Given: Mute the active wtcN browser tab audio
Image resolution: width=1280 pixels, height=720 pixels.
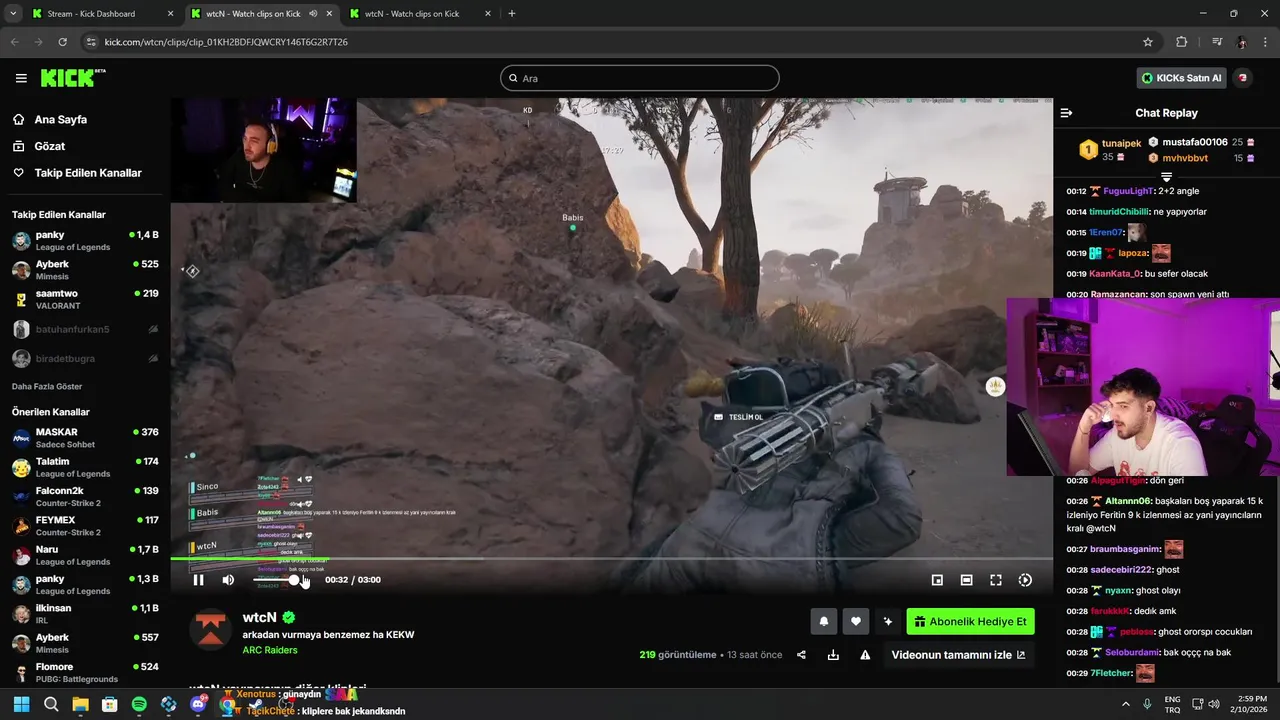Looking at the screenshot, I should point(313,14).
